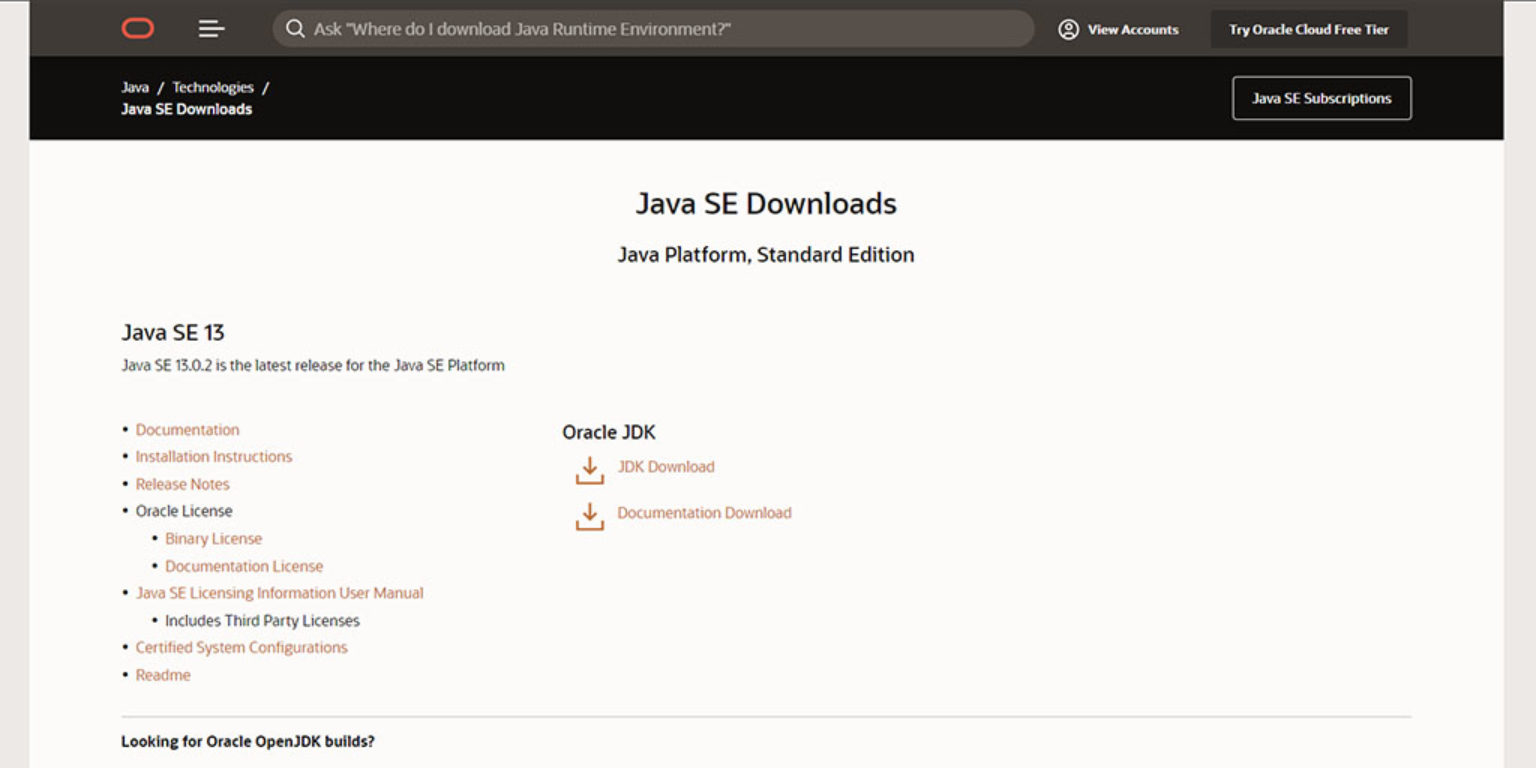
Task: Go to Technologies breadcrumb
Action: tap(213, 87)
